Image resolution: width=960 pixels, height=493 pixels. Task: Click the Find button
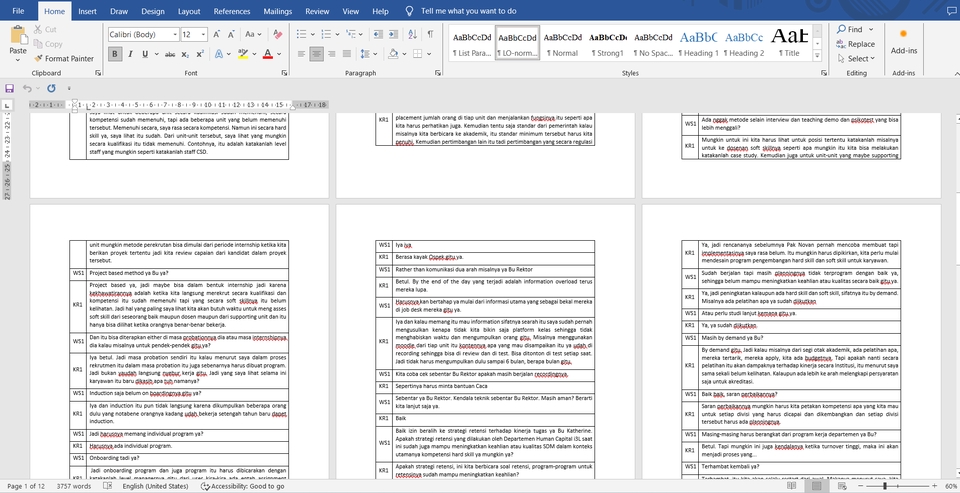point(850,29)
